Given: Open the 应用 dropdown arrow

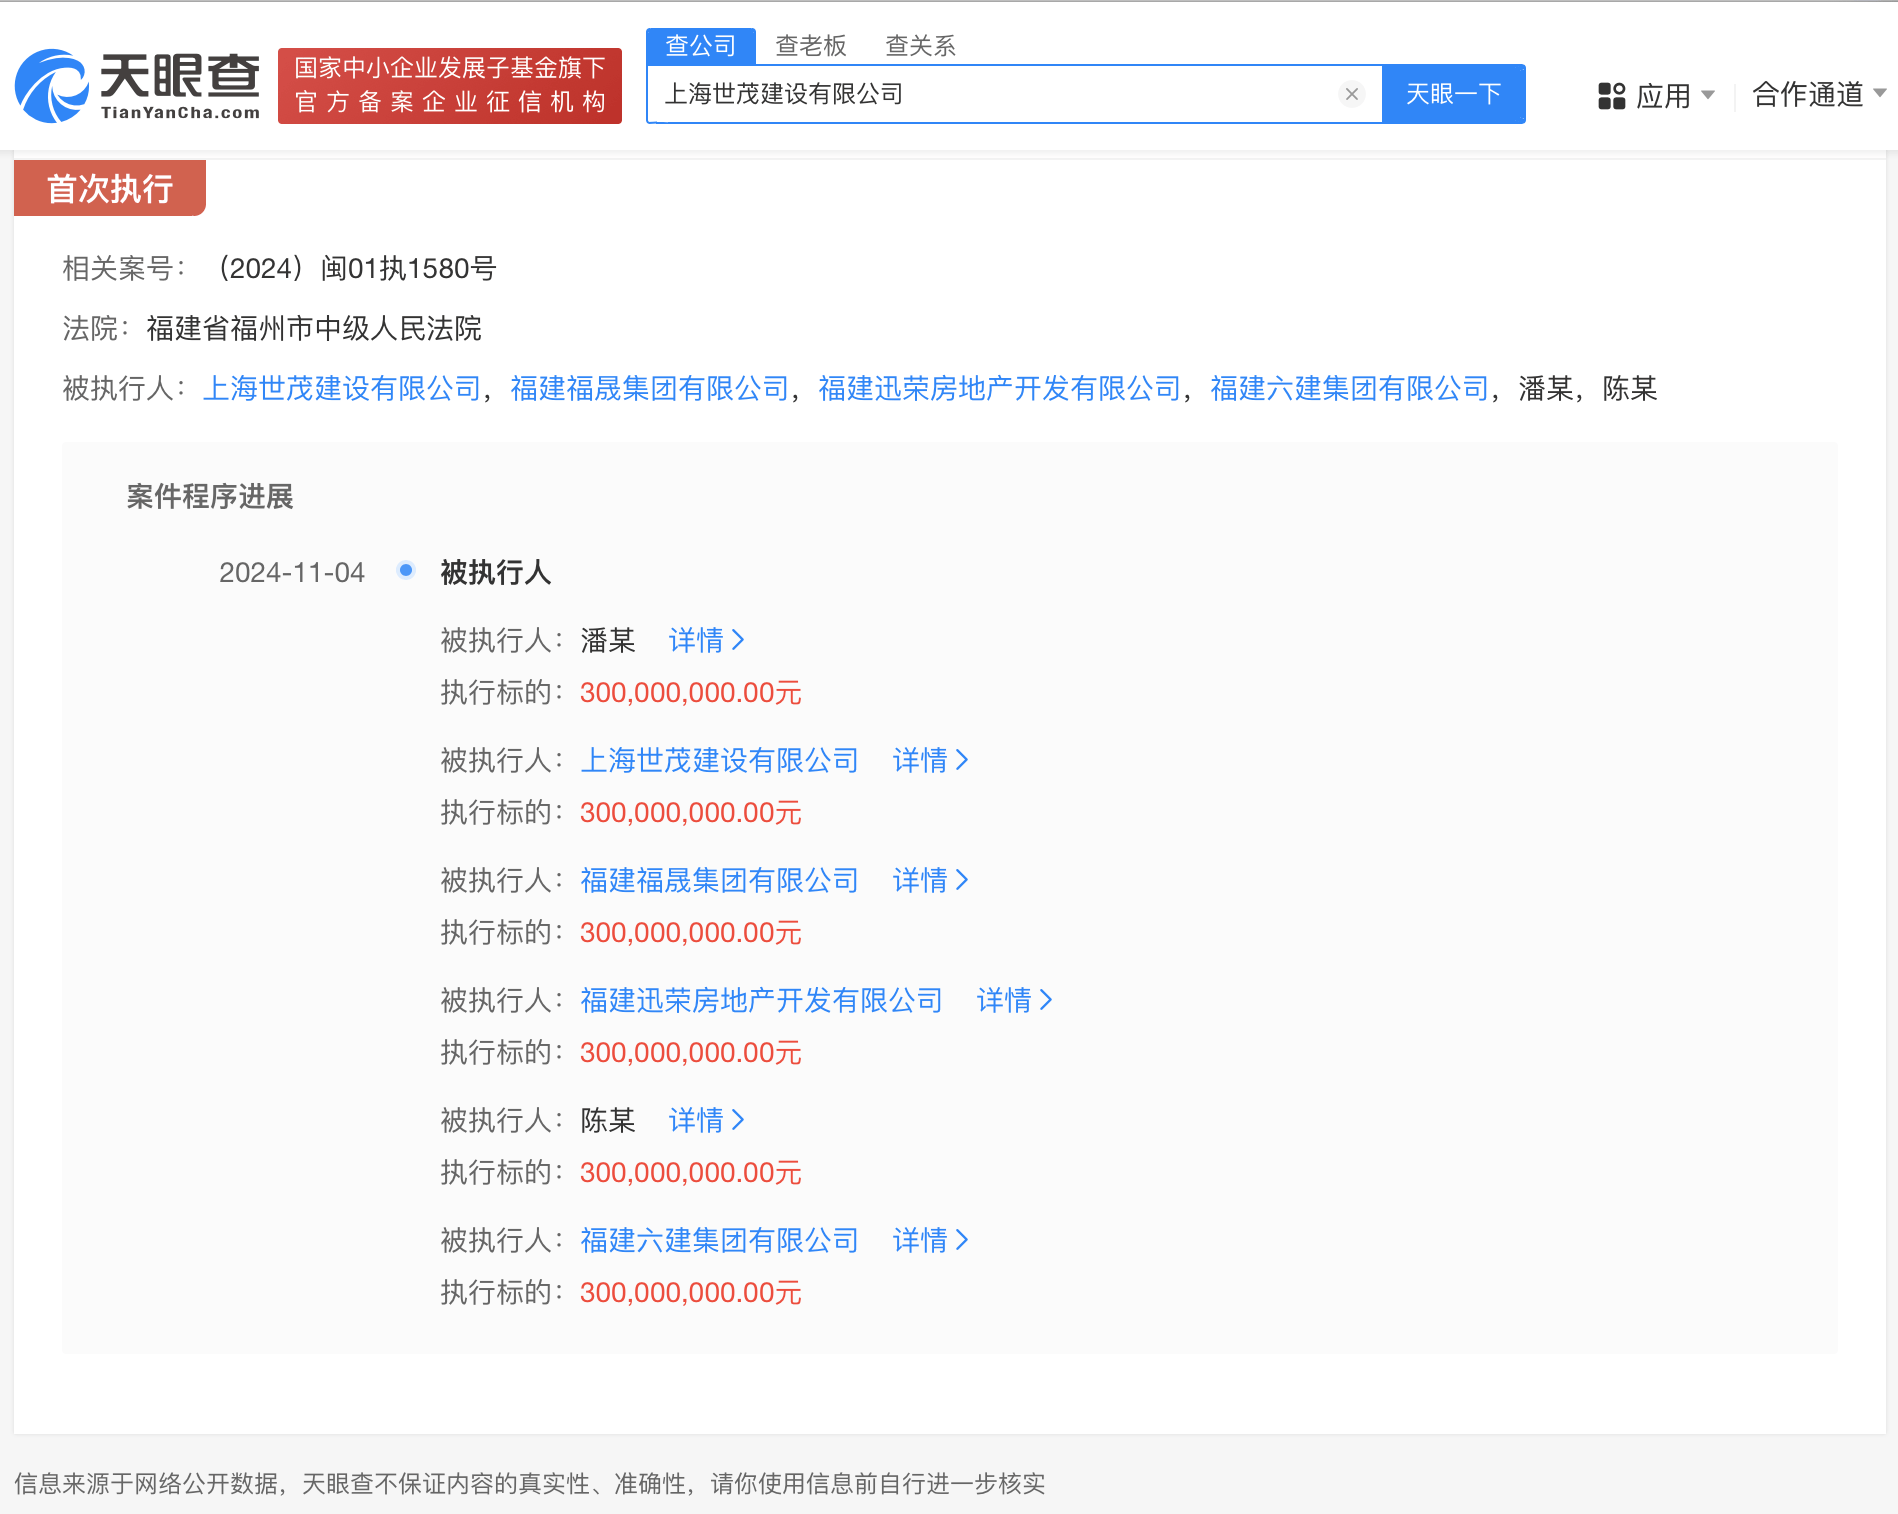Looking at the screenshot, I should pos(1708,95).
